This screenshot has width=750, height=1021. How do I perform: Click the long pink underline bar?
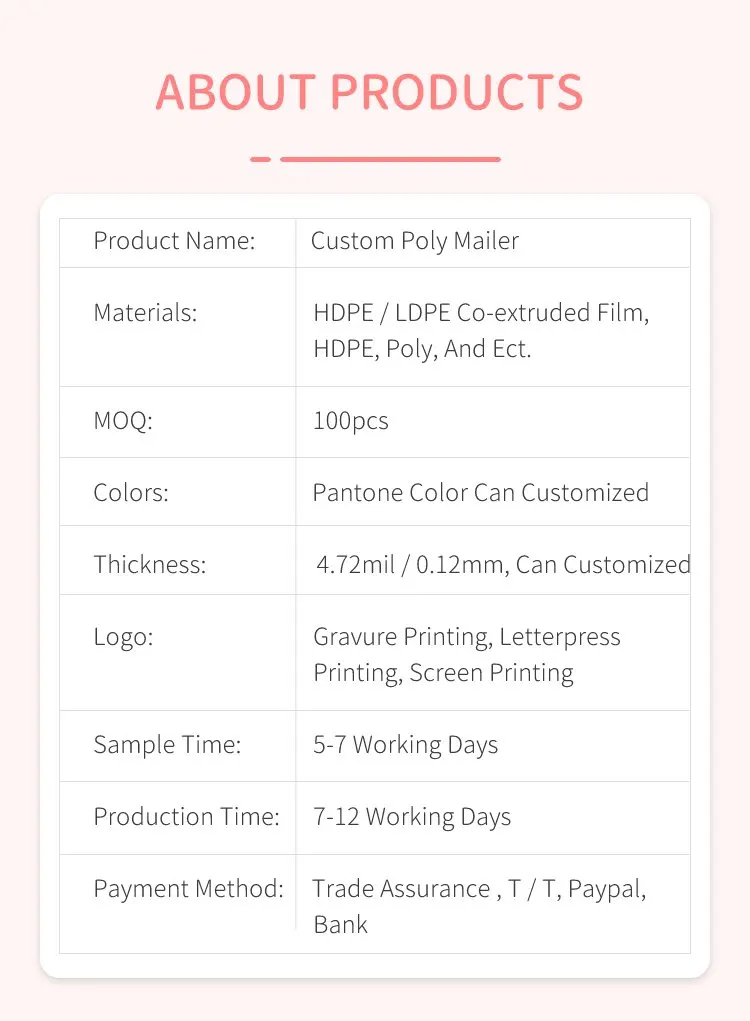[x=390, y=159]
